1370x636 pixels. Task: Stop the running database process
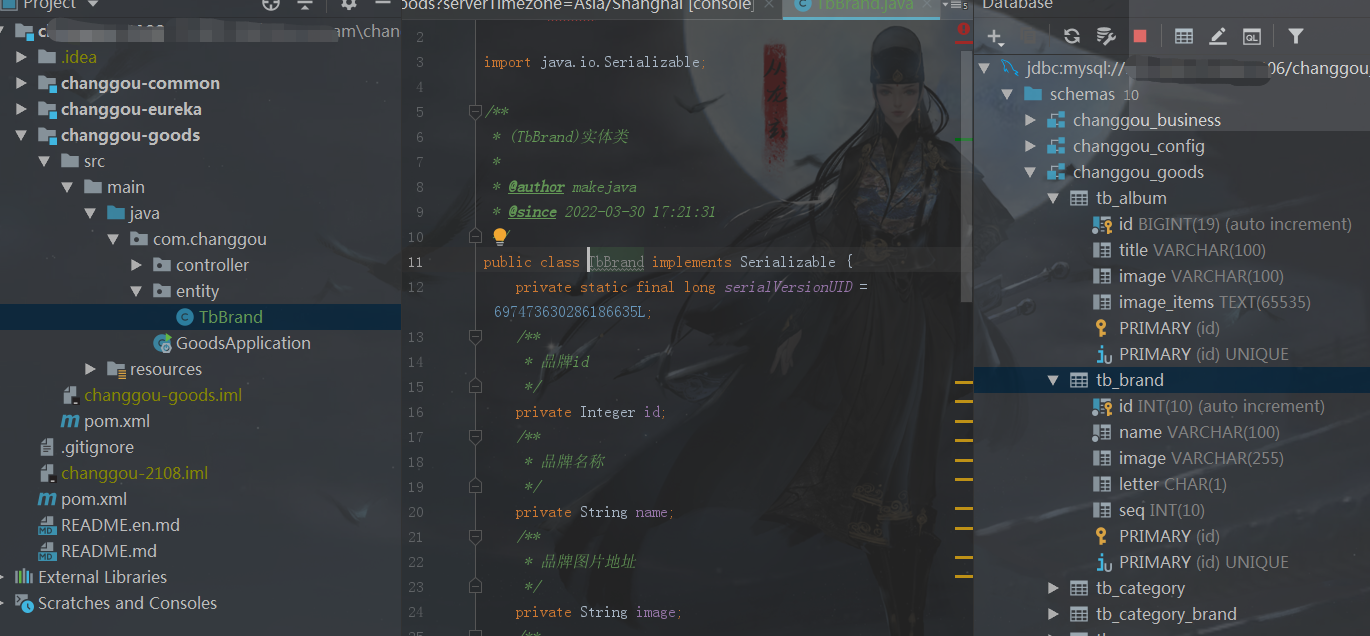(1140, 36)
